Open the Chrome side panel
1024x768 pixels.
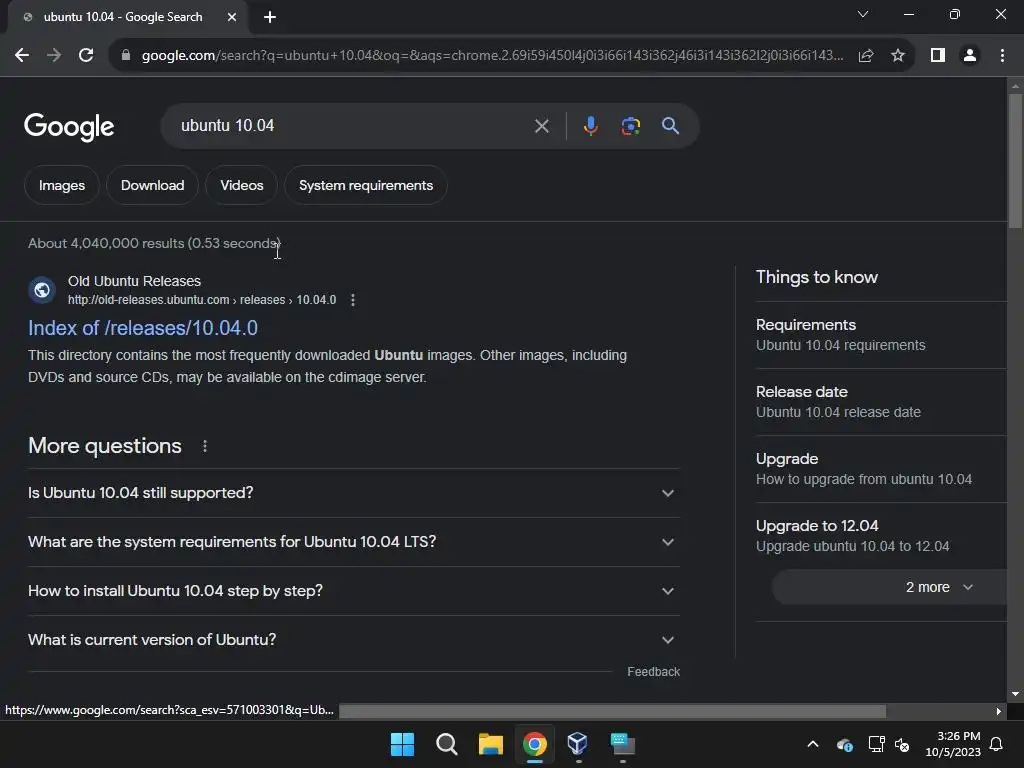tap(938, 56)
